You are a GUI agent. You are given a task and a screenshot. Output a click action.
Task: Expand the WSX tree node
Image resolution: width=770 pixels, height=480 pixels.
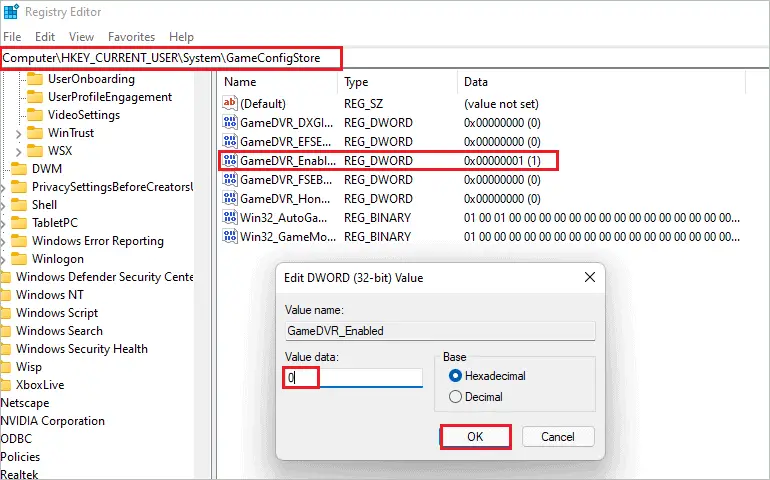18,151
